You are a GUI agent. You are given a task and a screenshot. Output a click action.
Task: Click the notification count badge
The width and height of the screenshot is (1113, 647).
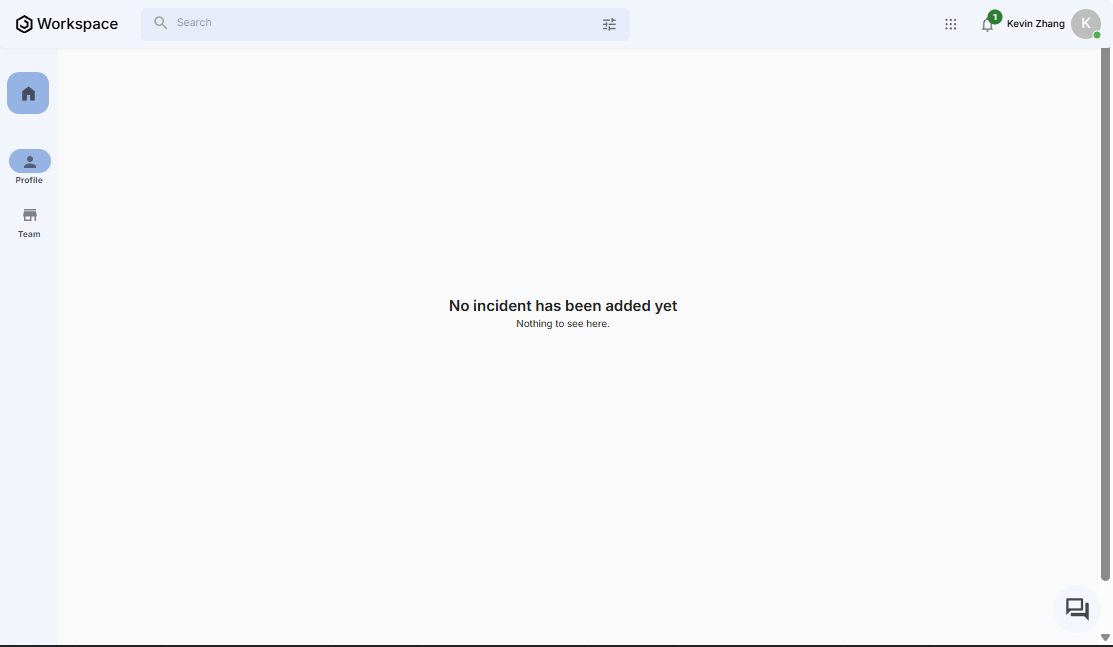coord(995,16)
